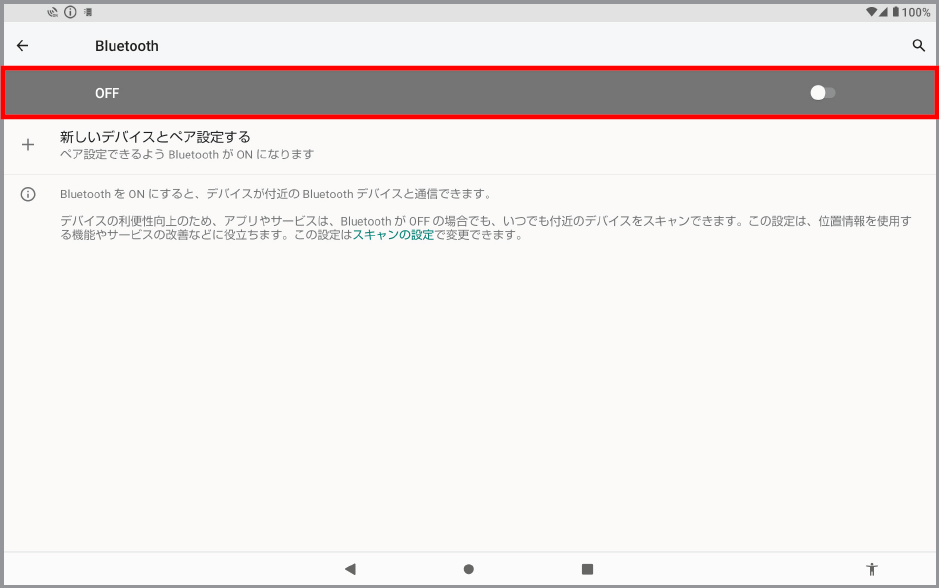Click text ペア設定できるよう Bluetooth が ON になります
939x588 pixels.
(x=187, y=154)
